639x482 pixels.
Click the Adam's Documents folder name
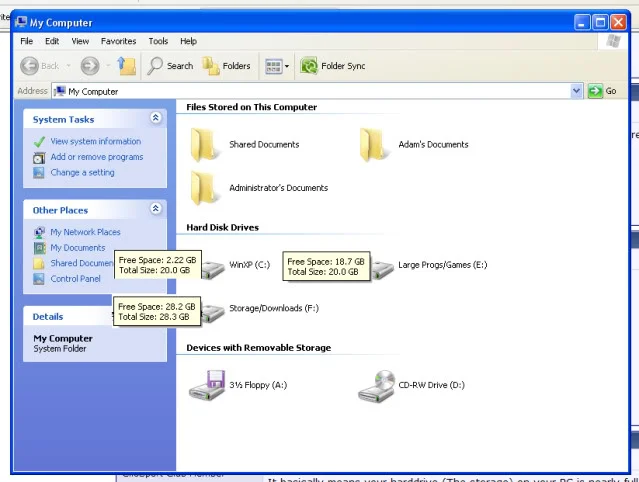[434, 145]
